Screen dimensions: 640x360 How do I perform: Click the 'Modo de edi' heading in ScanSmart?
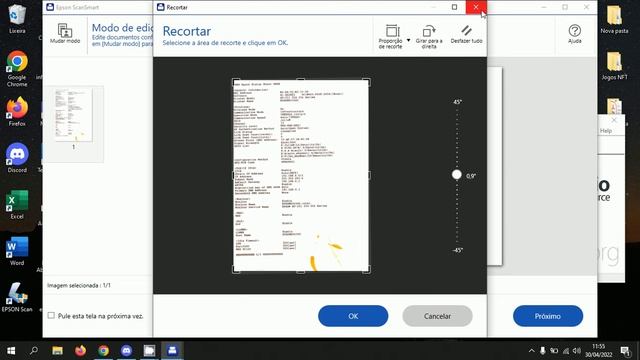(x=122, y=28)
